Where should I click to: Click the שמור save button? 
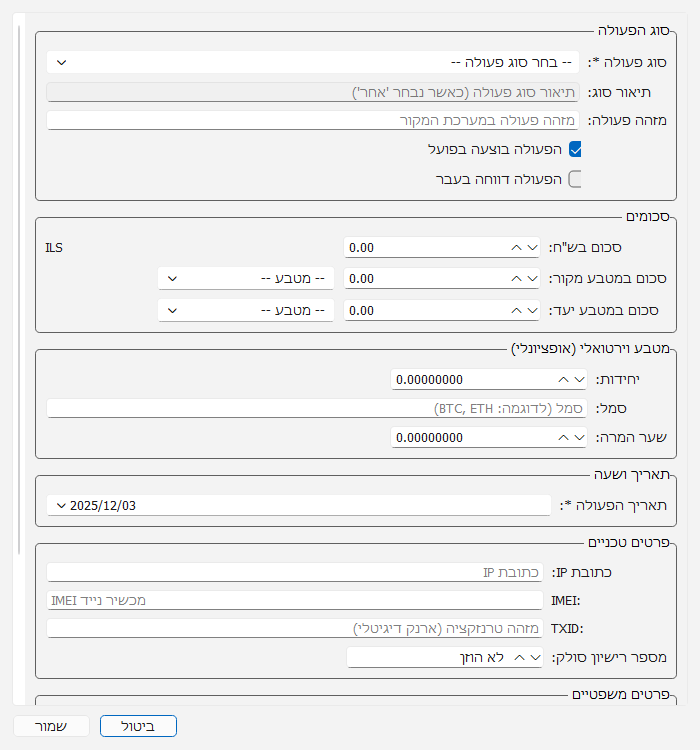[x=51, y=726]
